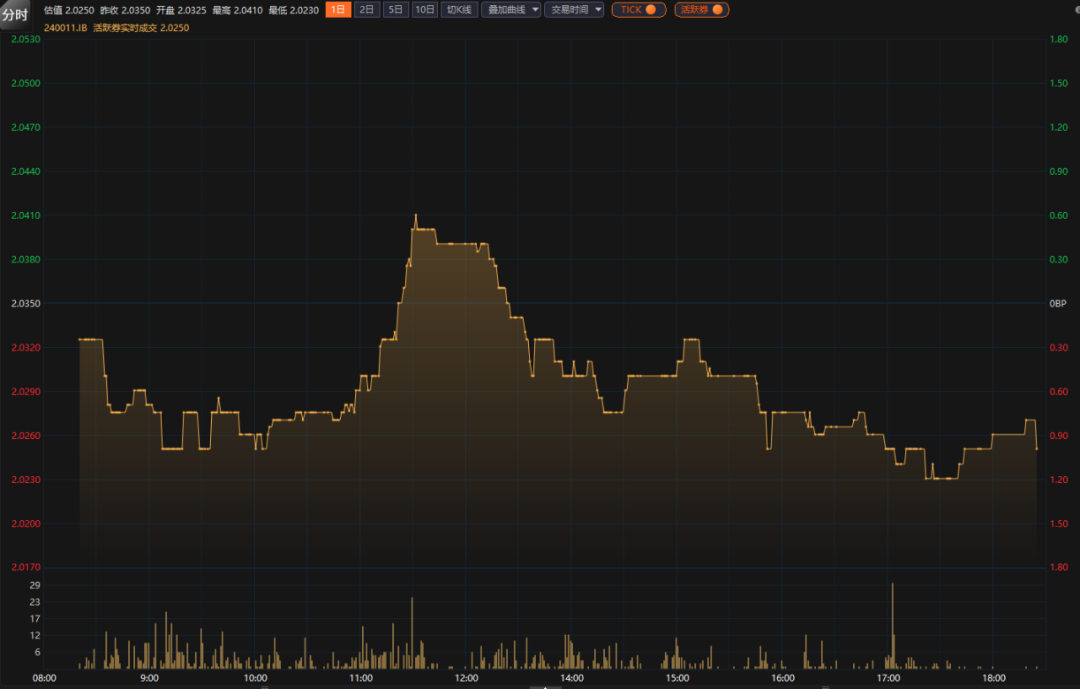The height and width of the screenshot is (689, 1080).
Task: Toggle the TICK switch
Action: pyautogui.click(x=638, y=9)
